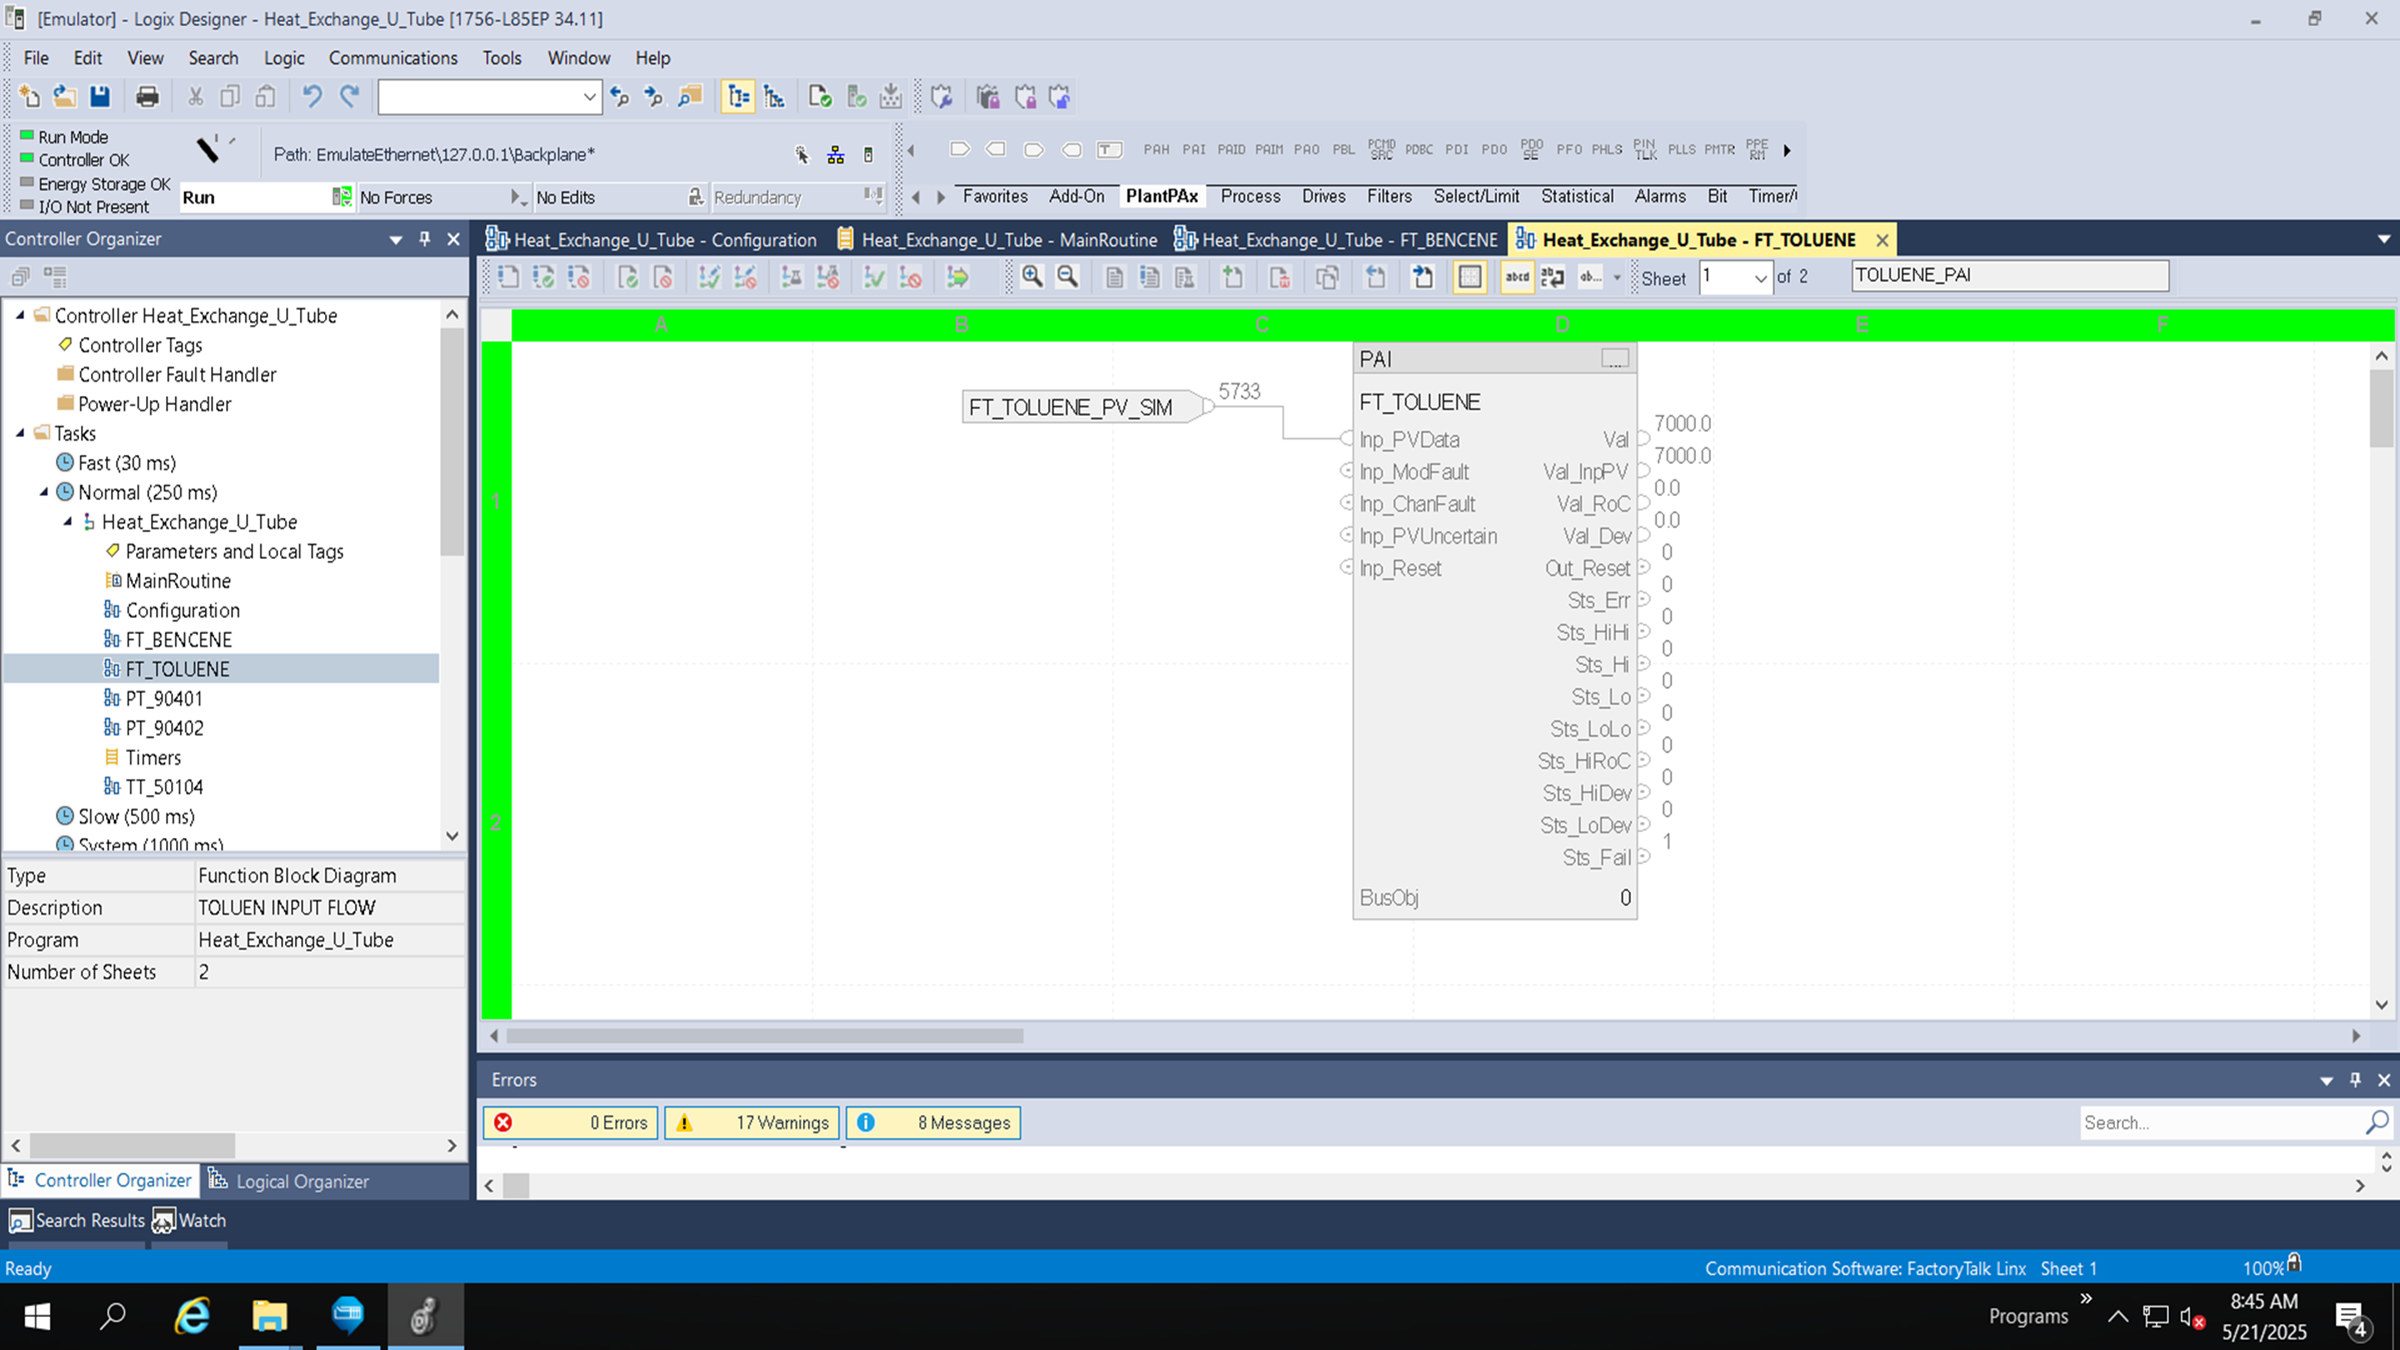Click the sheet name field TOLUENE_PAI
The image size is (2400, 1350).
tap(2010, 276)
